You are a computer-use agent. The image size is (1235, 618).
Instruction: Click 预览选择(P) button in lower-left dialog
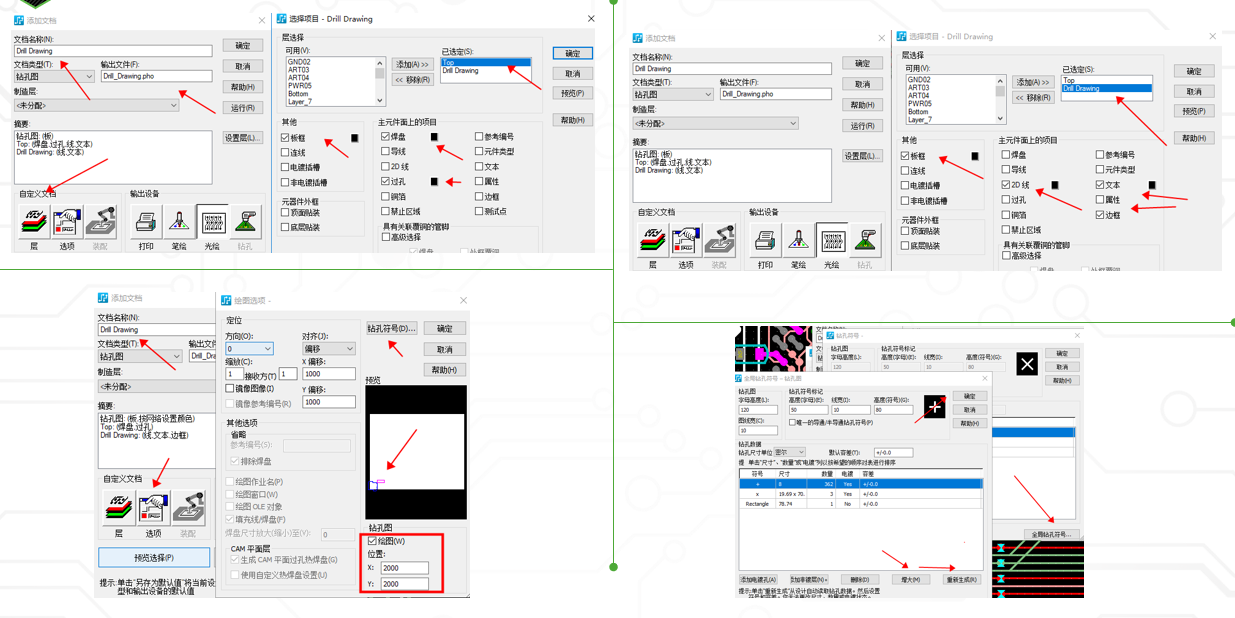154,557
